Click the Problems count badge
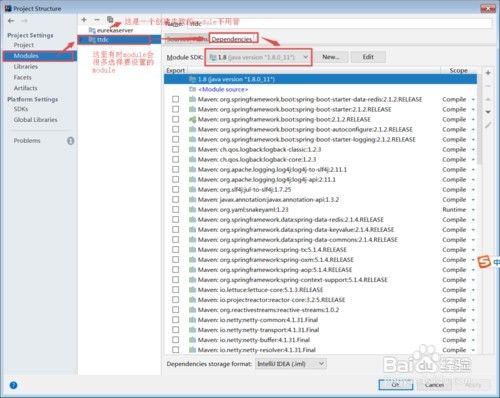The height and width of the screenshot is (398, 500). pyautogui.click(x=71, y=141)
